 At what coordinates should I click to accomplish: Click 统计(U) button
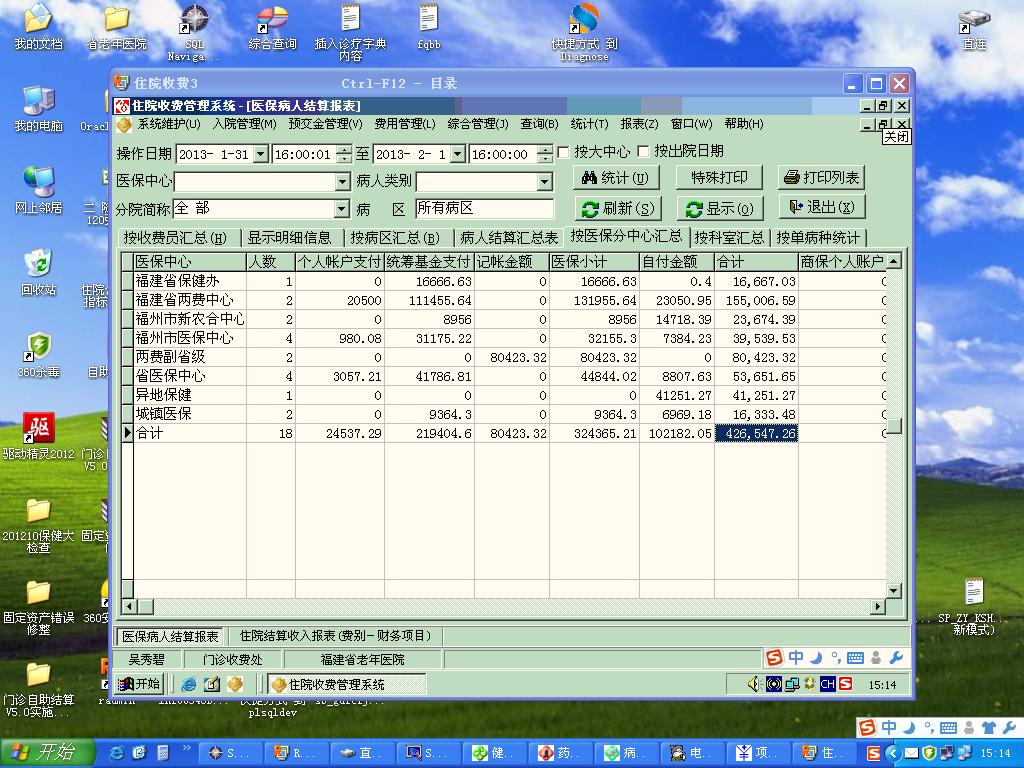pos(615,178)
